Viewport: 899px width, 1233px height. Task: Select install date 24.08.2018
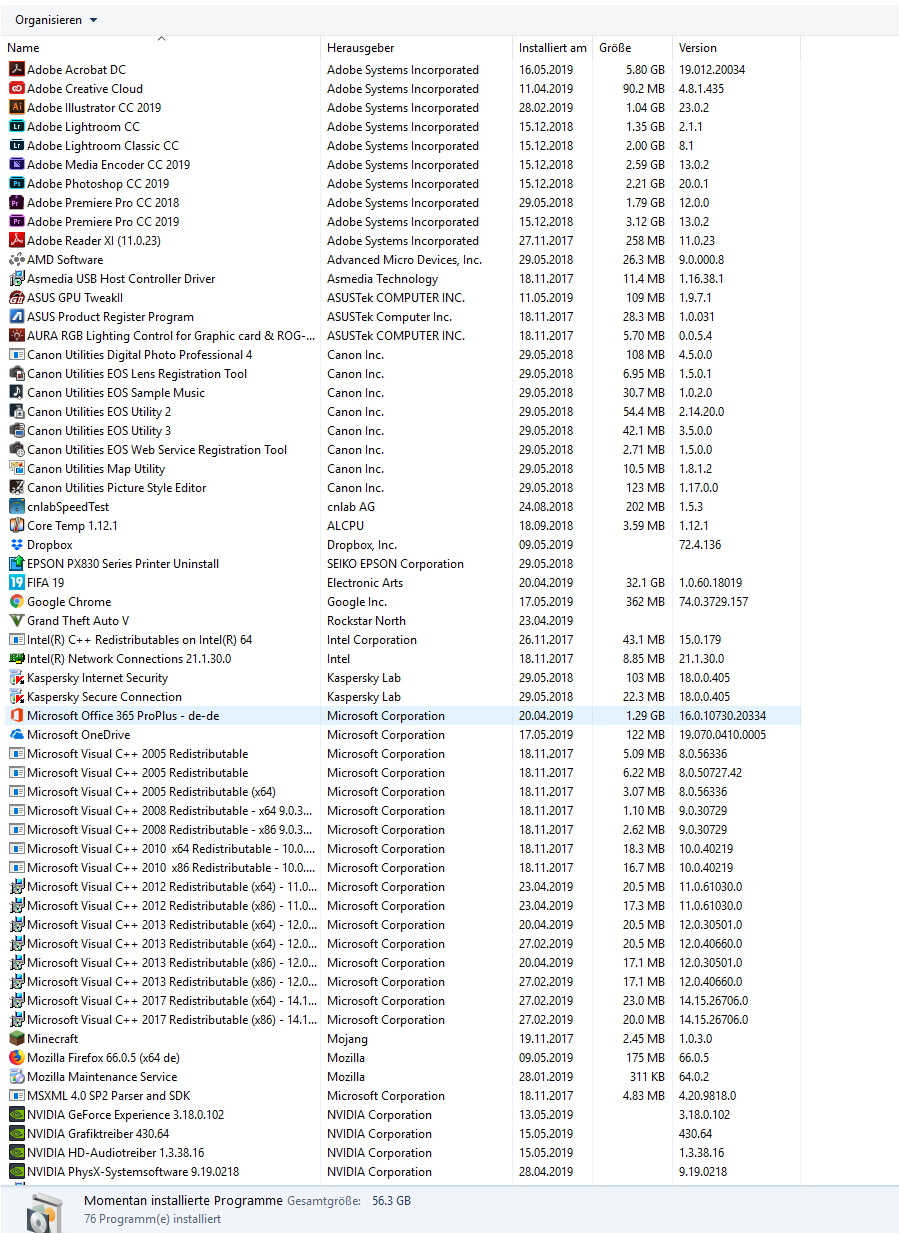coord(546,507)
